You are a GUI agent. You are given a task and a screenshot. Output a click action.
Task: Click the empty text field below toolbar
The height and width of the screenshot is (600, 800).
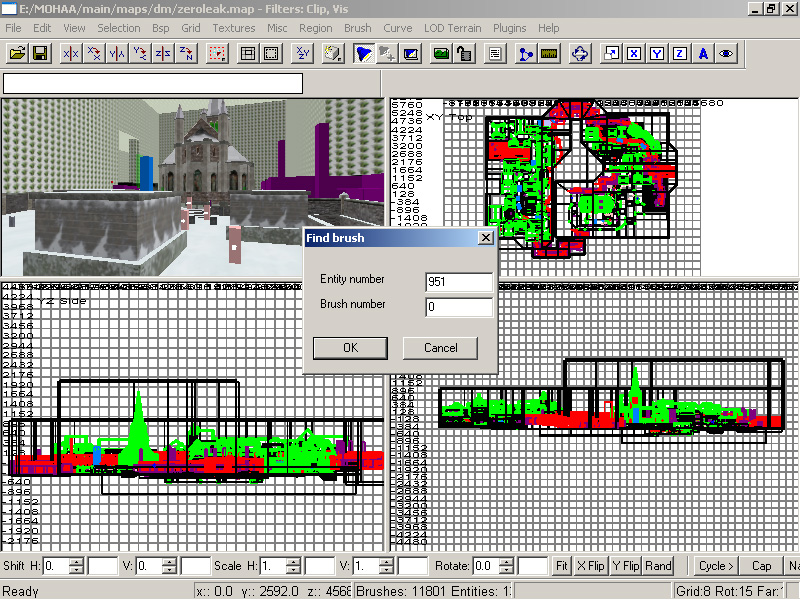pyautogui.click(x=153, y=84)
